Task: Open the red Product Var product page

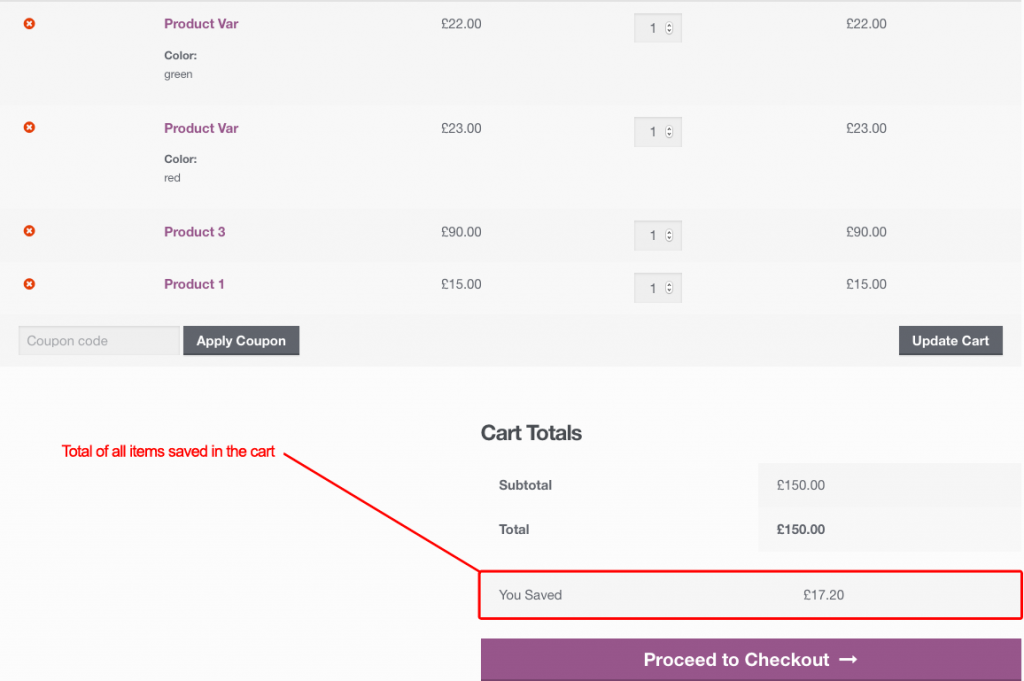Action: 201,127
